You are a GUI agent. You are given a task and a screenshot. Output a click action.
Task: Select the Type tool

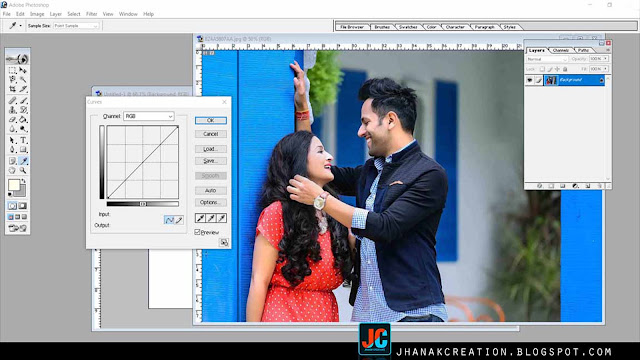(x=23, y=140)
